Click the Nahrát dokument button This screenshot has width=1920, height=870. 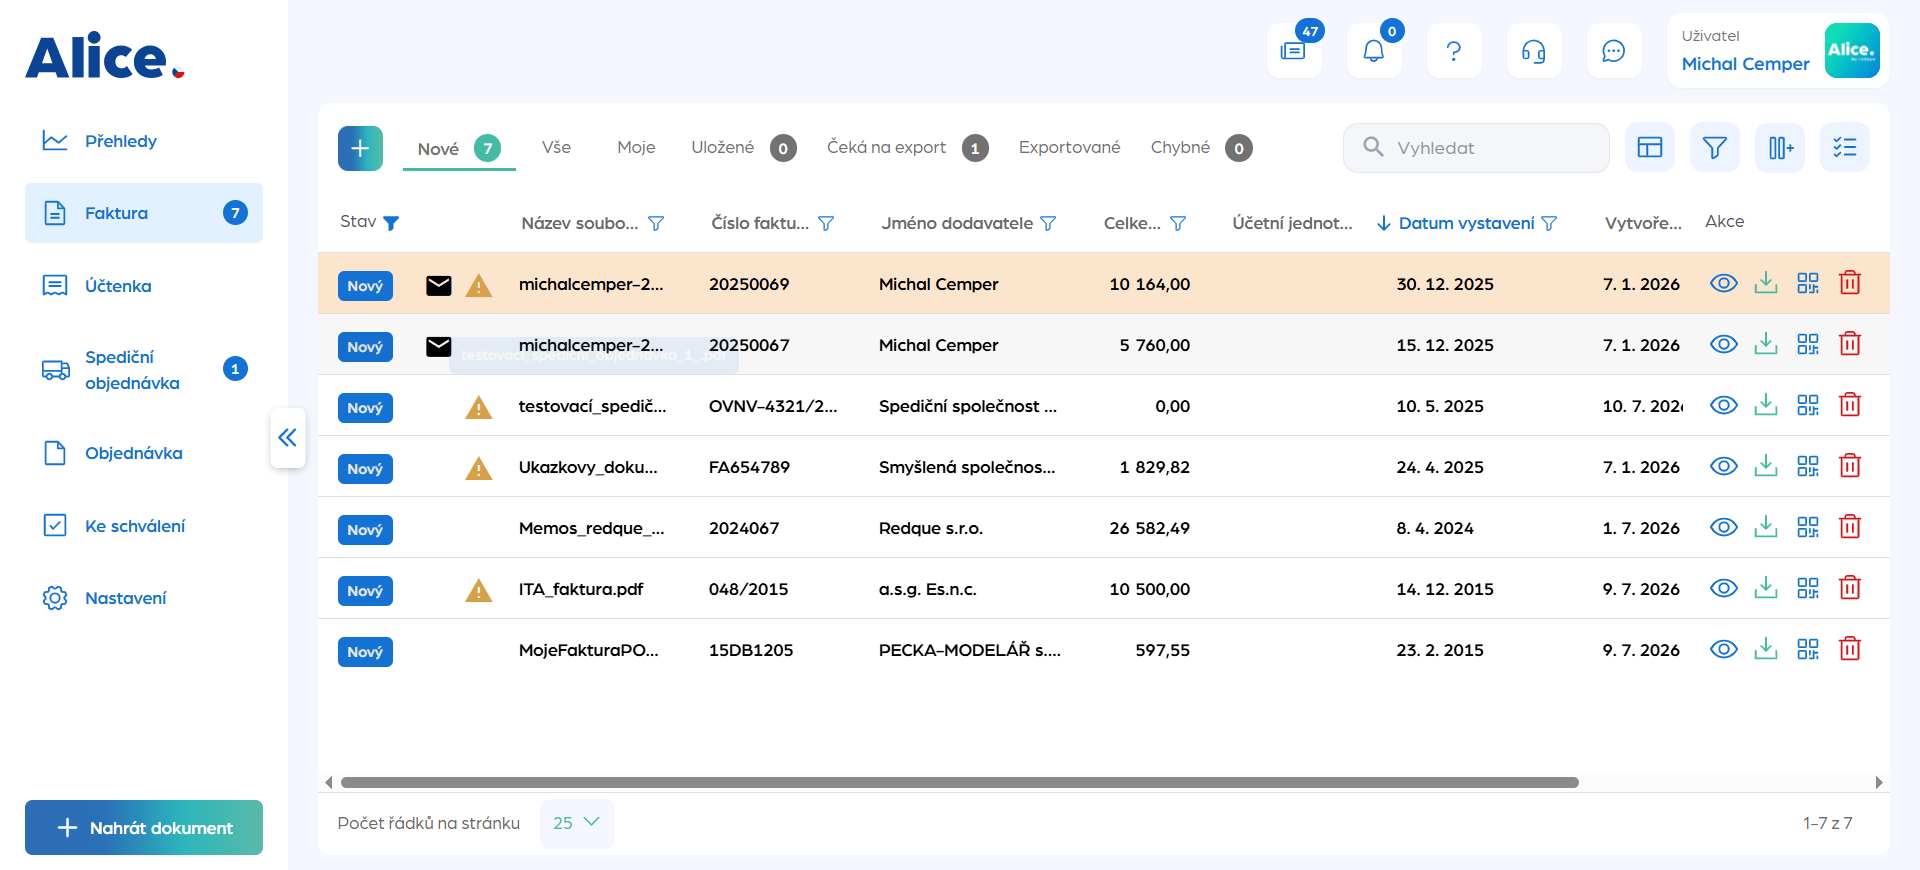144,827
